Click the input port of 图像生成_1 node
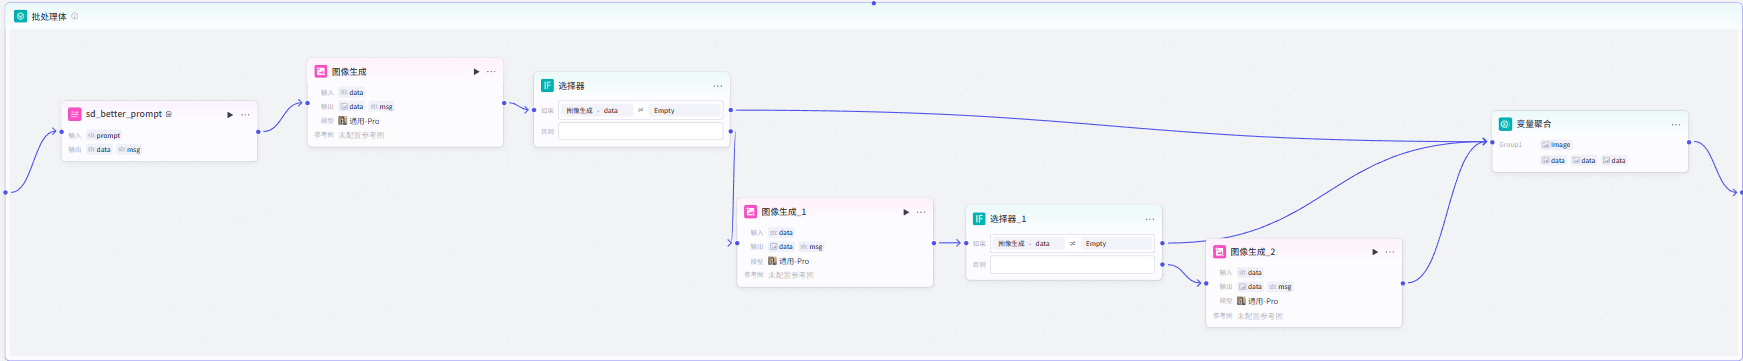 click(x=737, y=243)
